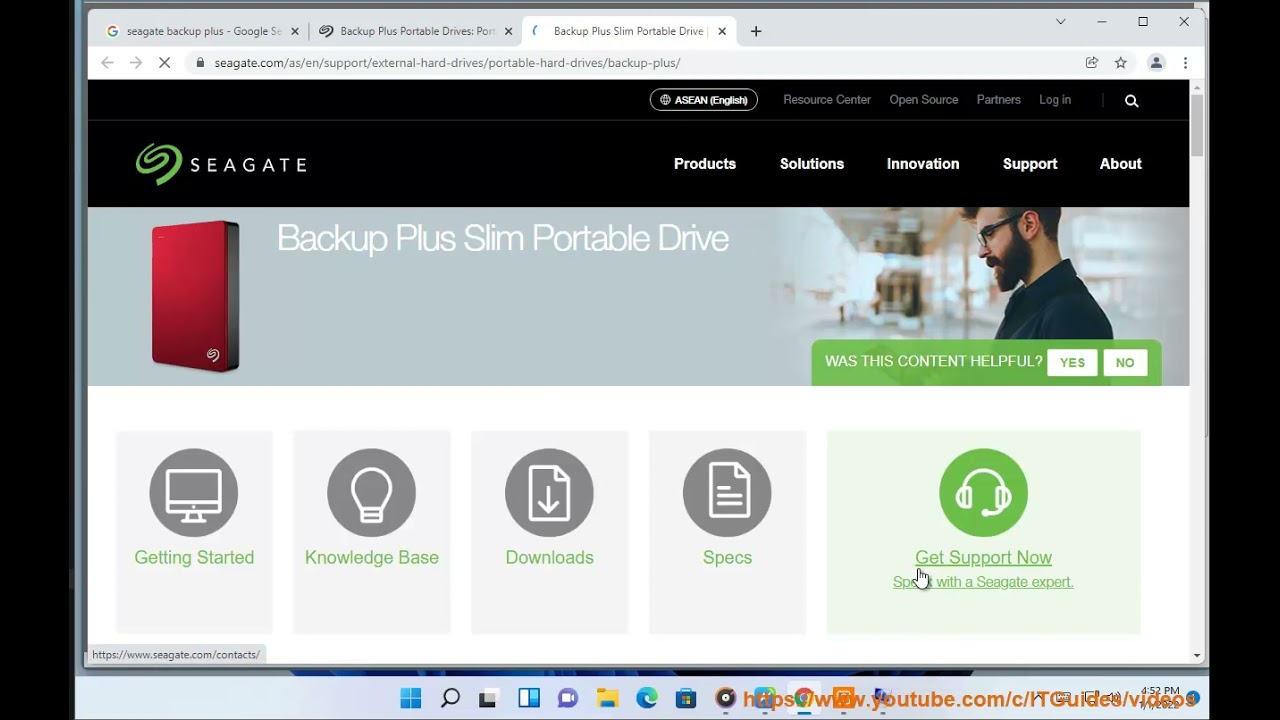
Task: Open the tab search dropdown arrow
Action: [1061, 21]
